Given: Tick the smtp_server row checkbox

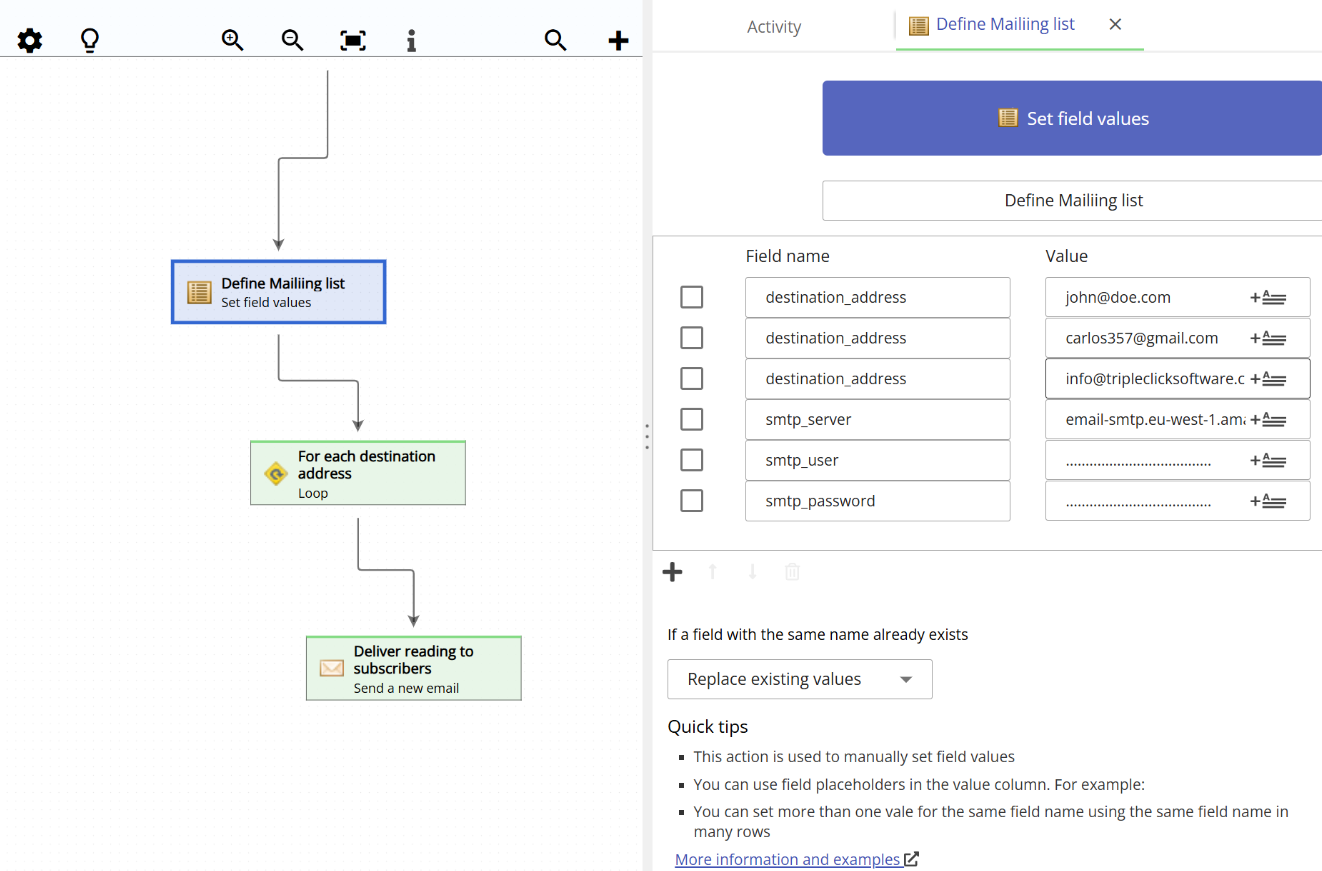Looking at the screenshot, I should (x=691, y=419).
